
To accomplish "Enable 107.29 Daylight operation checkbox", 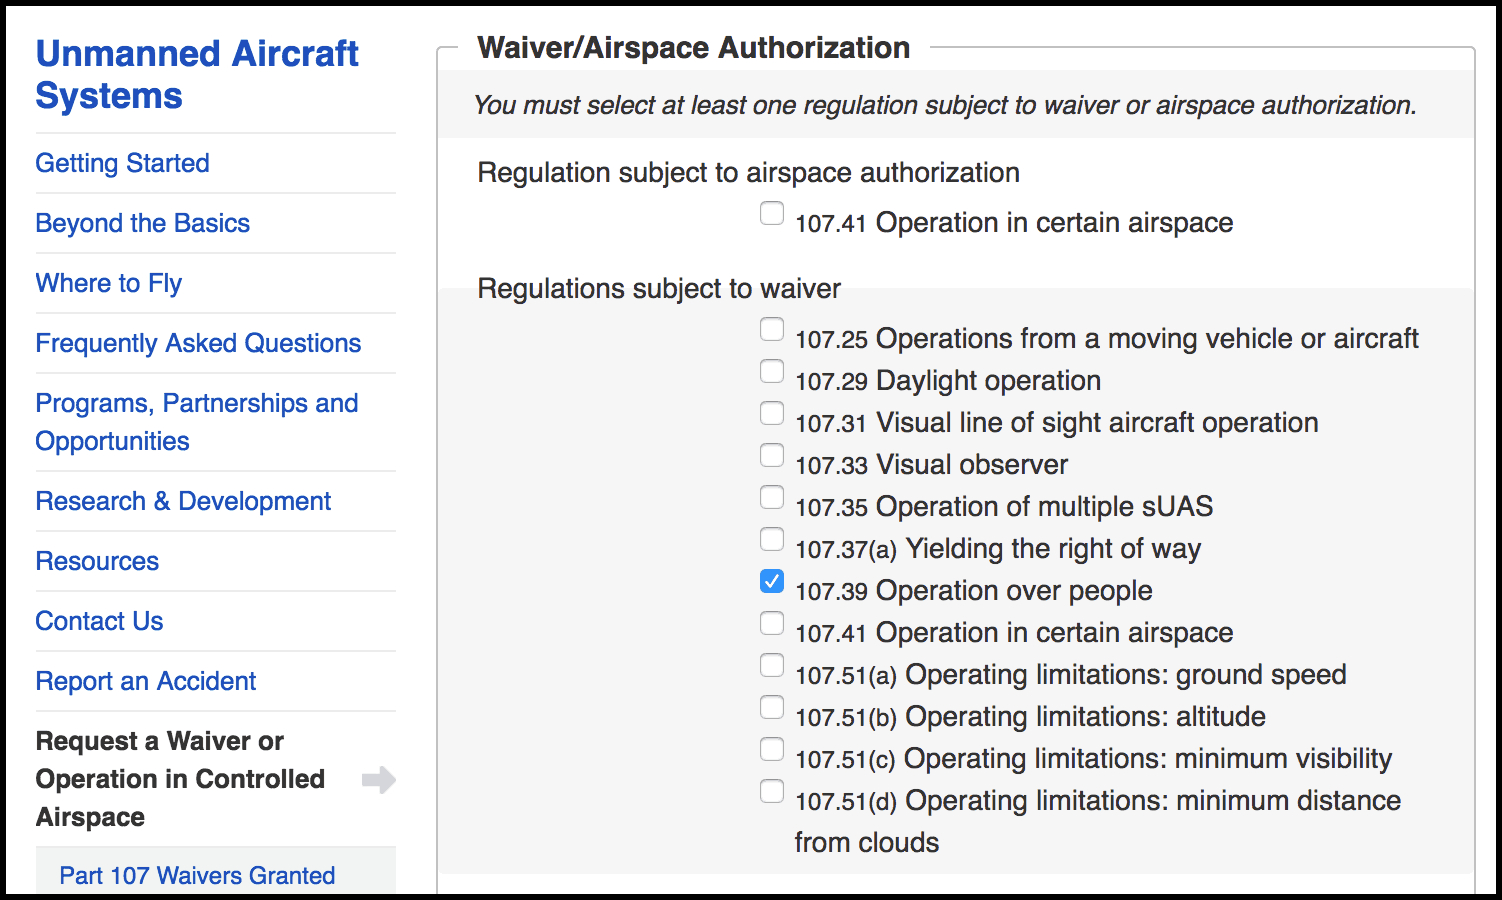I will (x=772, y=371).
